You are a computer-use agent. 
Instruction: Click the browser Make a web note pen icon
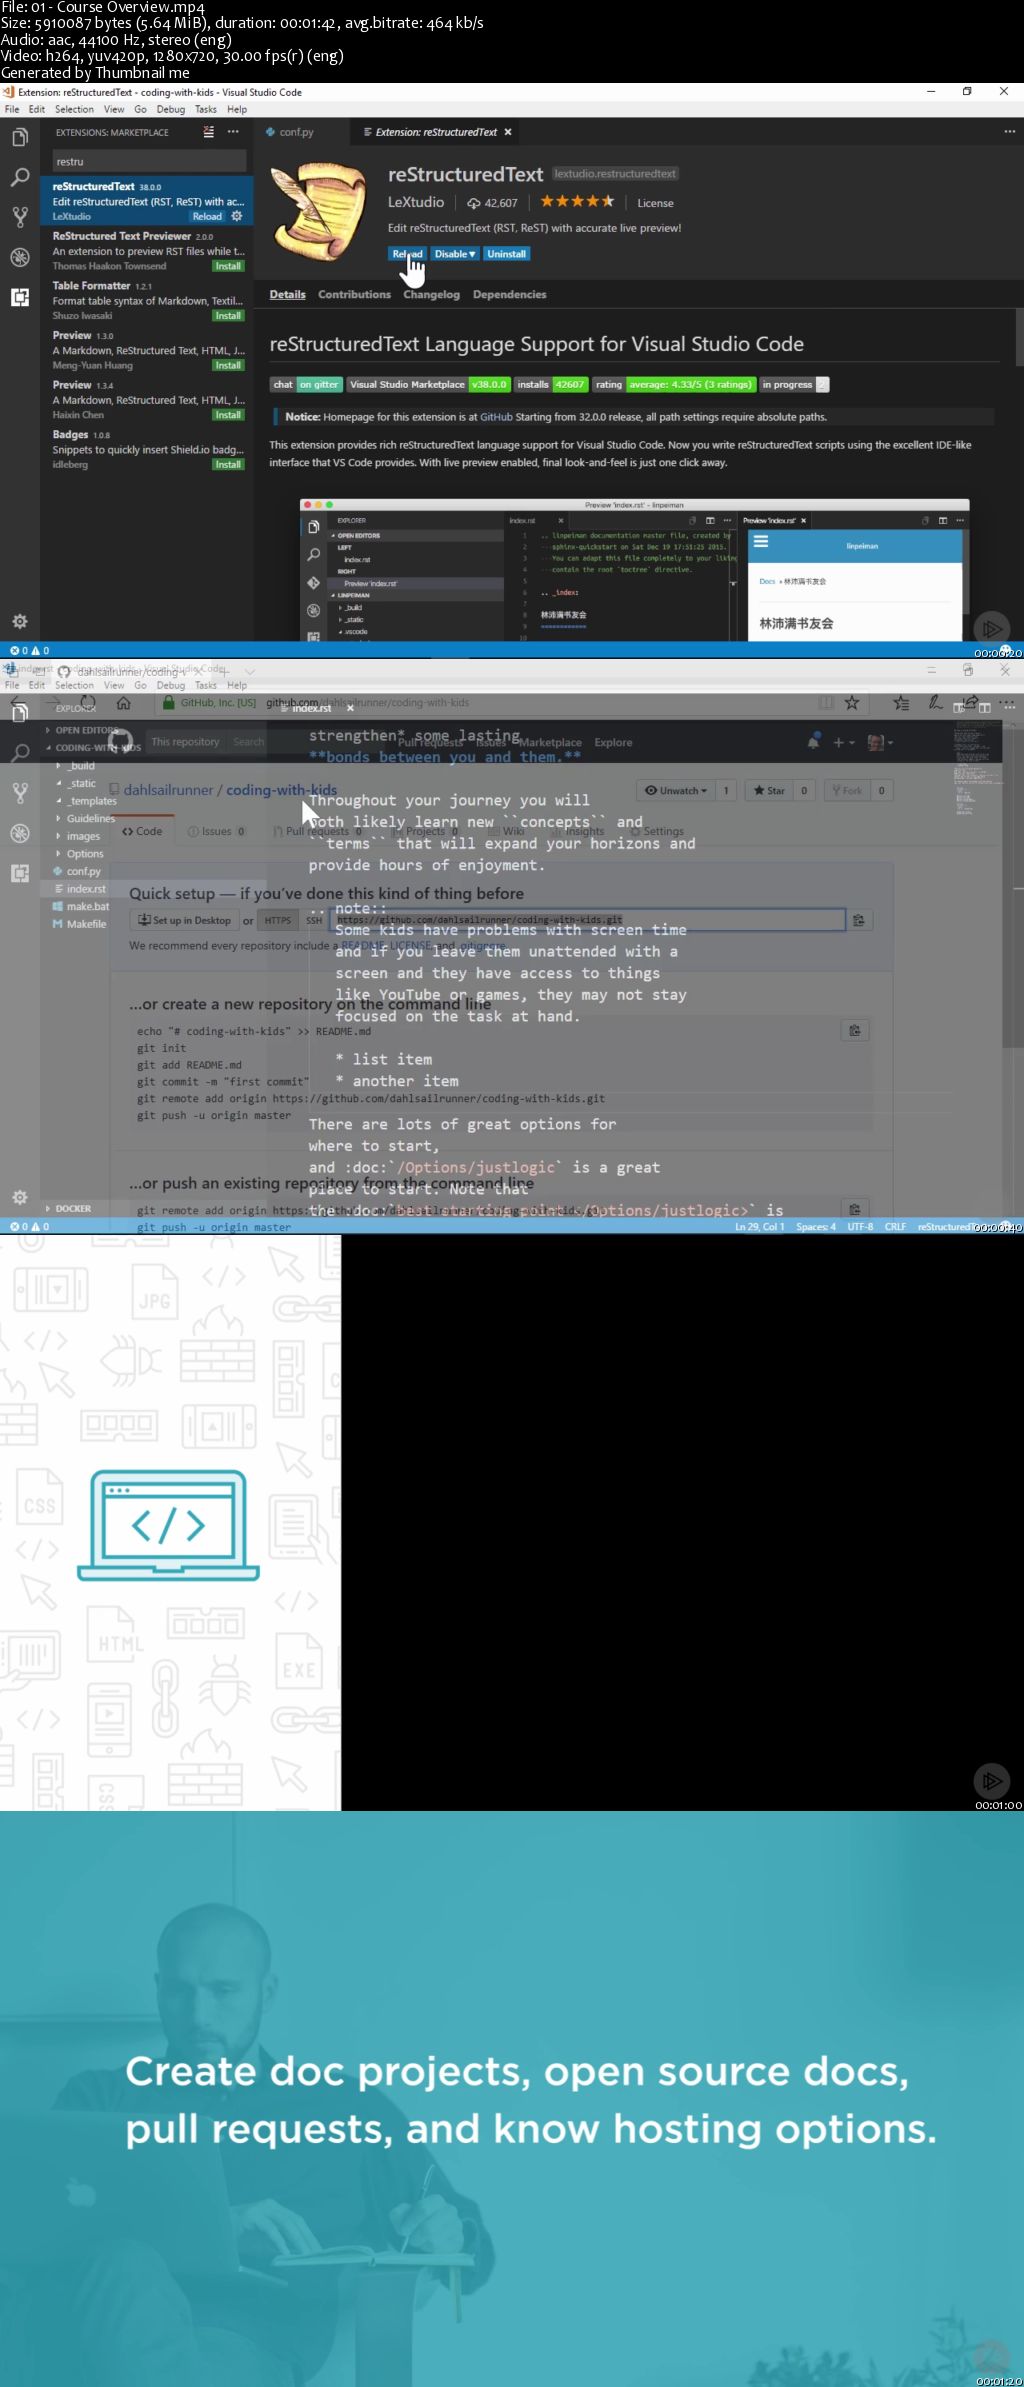[x=935, y=703]
